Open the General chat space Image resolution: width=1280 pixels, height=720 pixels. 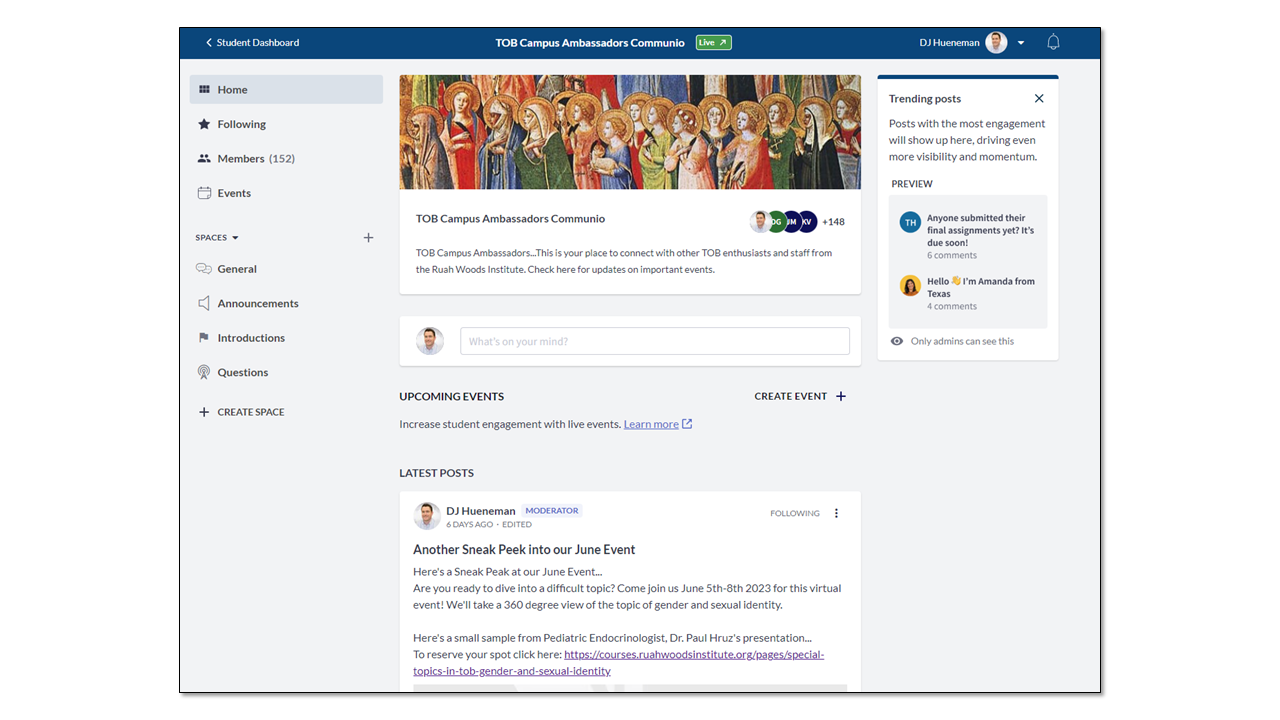(x=237, y=269)
